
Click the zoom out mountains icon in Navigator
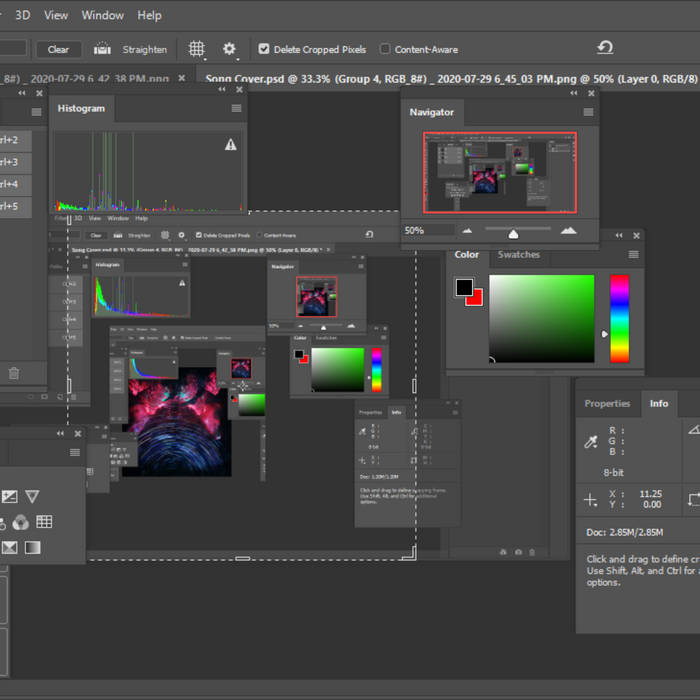[x=466, y=230]
